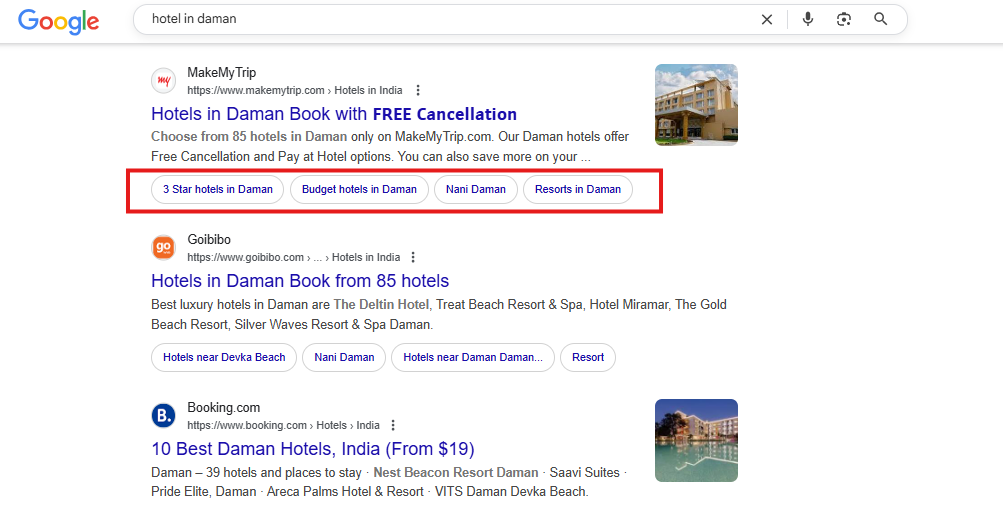This screenshot has width=1003, height=515.
Task: Open Booking.com result three-dot options
Action: pos(393,425)
